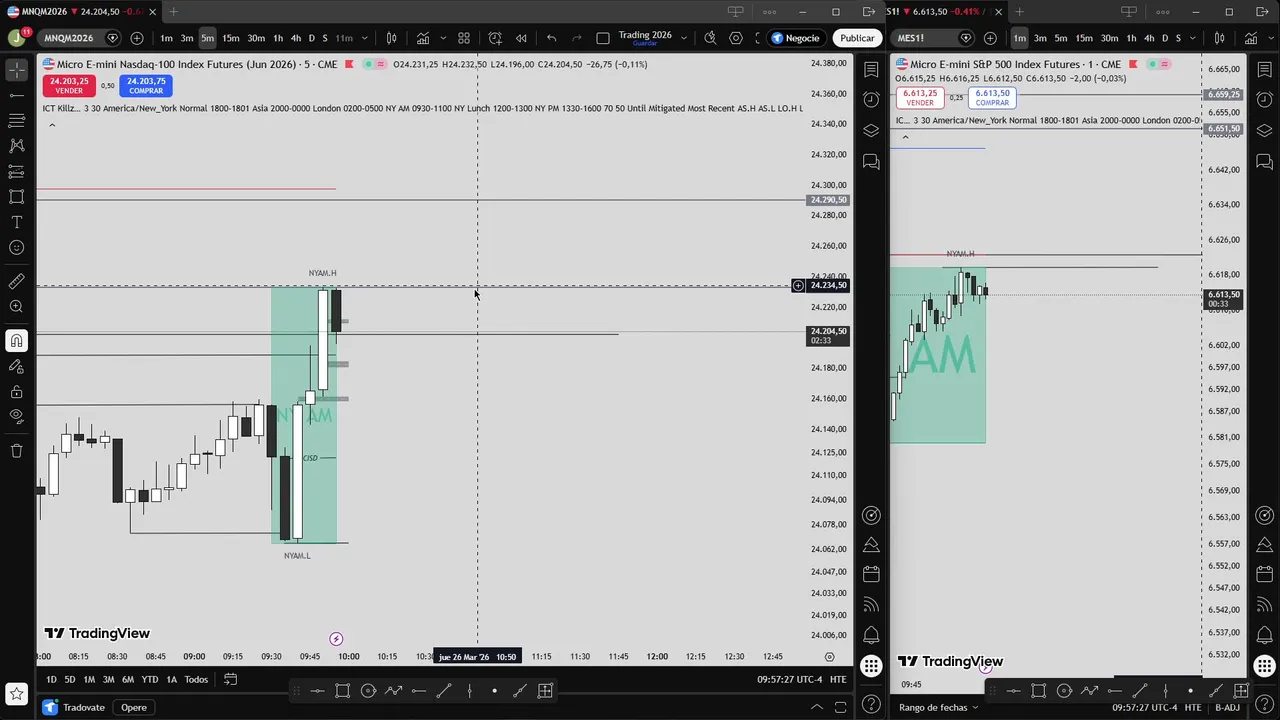
Task: Collapse indicator legend on Nasdaq chart
Action: coord(52,125)
